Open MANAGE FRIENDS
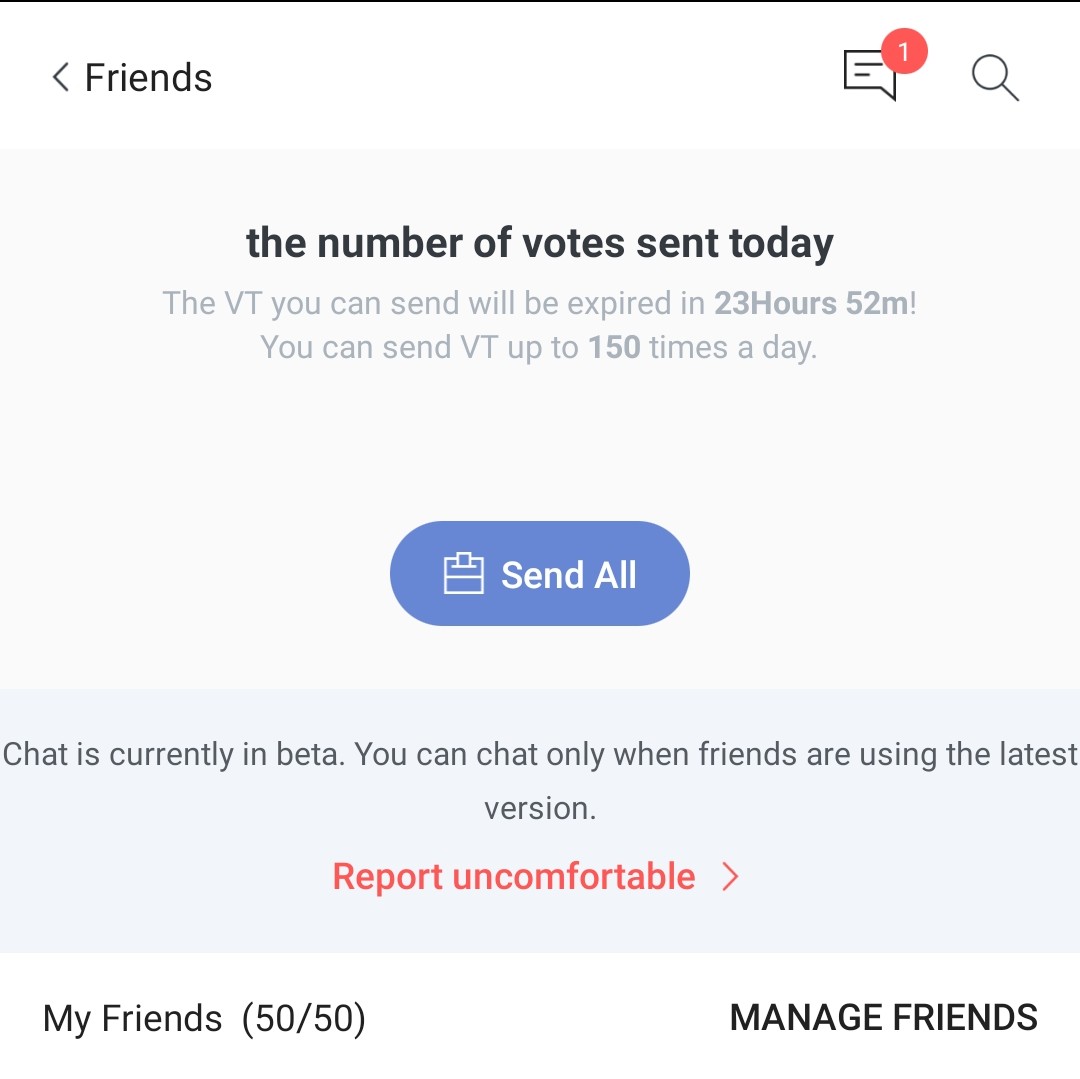 click(883, 1017)
